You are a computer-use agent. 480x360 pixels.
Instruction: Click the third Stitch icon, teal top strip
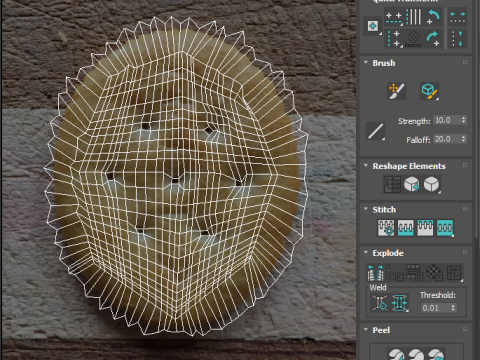pyautogui.click(x=425, y=228)
